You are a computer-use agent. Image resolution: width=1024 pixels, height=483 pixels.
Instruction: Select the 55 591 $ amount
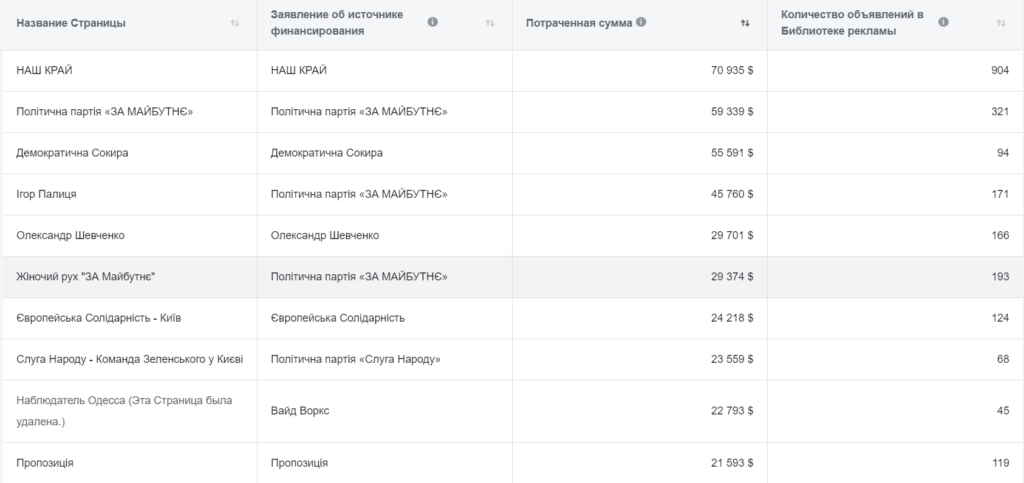click(731, 153)
